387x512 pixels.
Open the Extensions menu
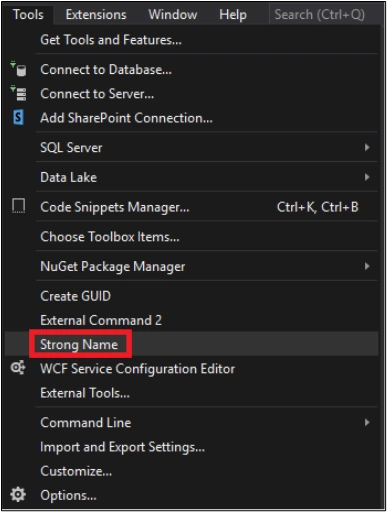tap(96, 15)
